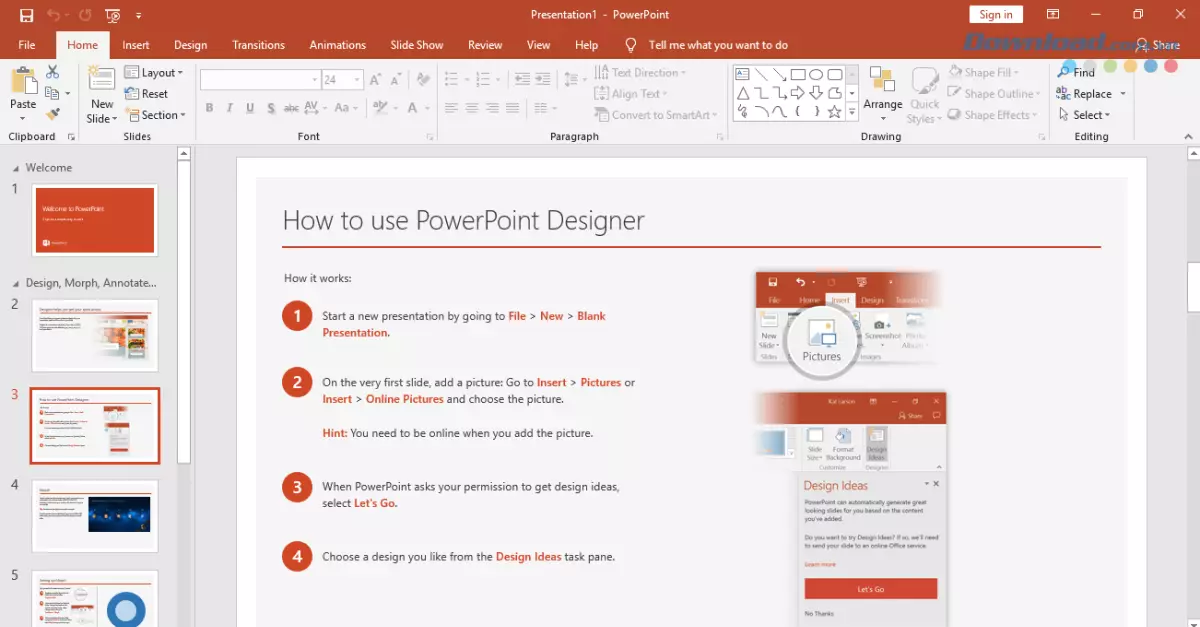This screenshot has width=1200, height=627.
Task: Switch to the Design tab
Action: 190,45
